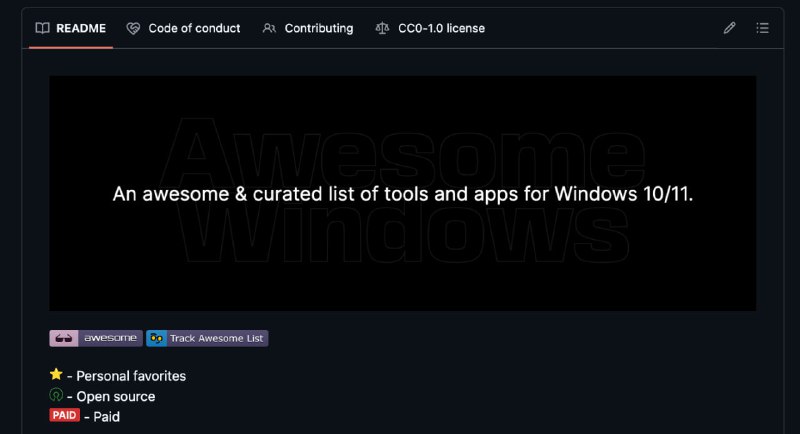Viewport: 800px width, 434px height.
Task: Click the pencil edit file icon
Action: (x=729, y=28)
